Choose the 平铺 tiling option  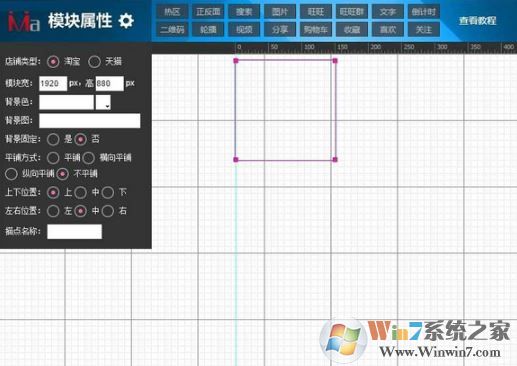[53, 158]
